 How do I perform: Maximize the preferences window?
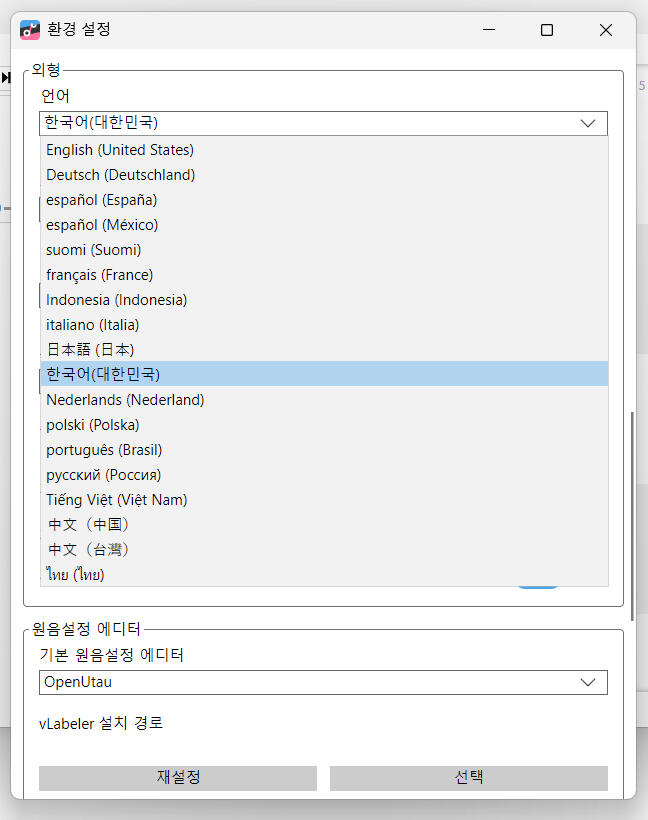(x=547, y=30)
